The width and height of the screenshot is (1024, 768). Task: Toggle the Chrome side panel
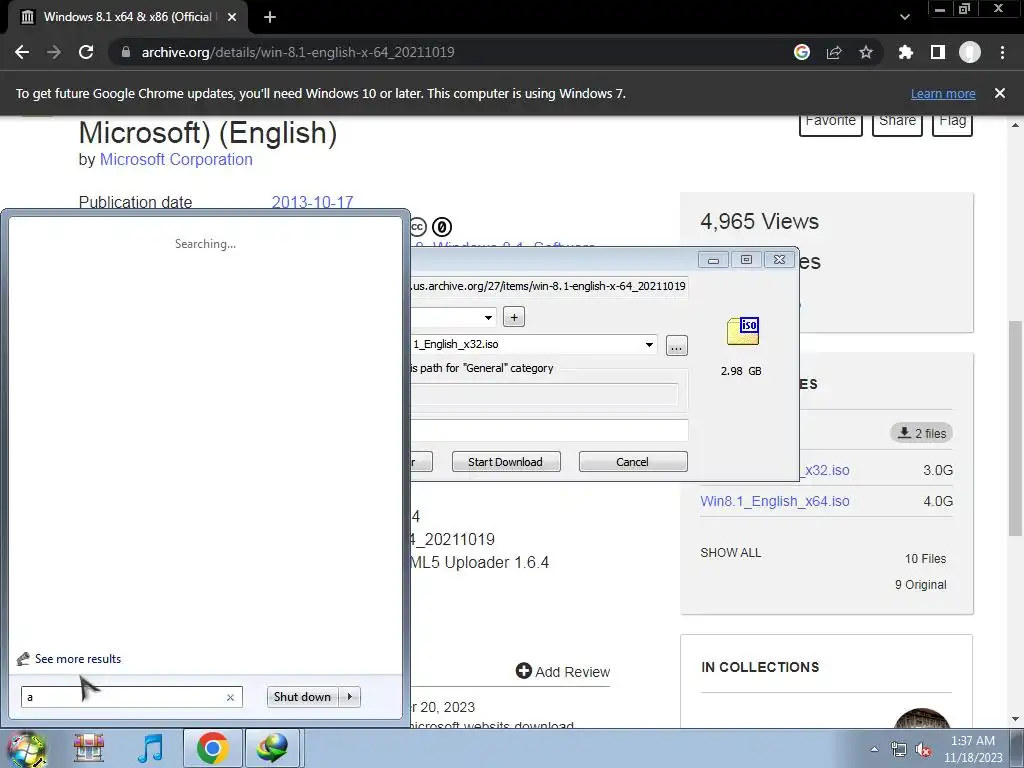[938, 52]
